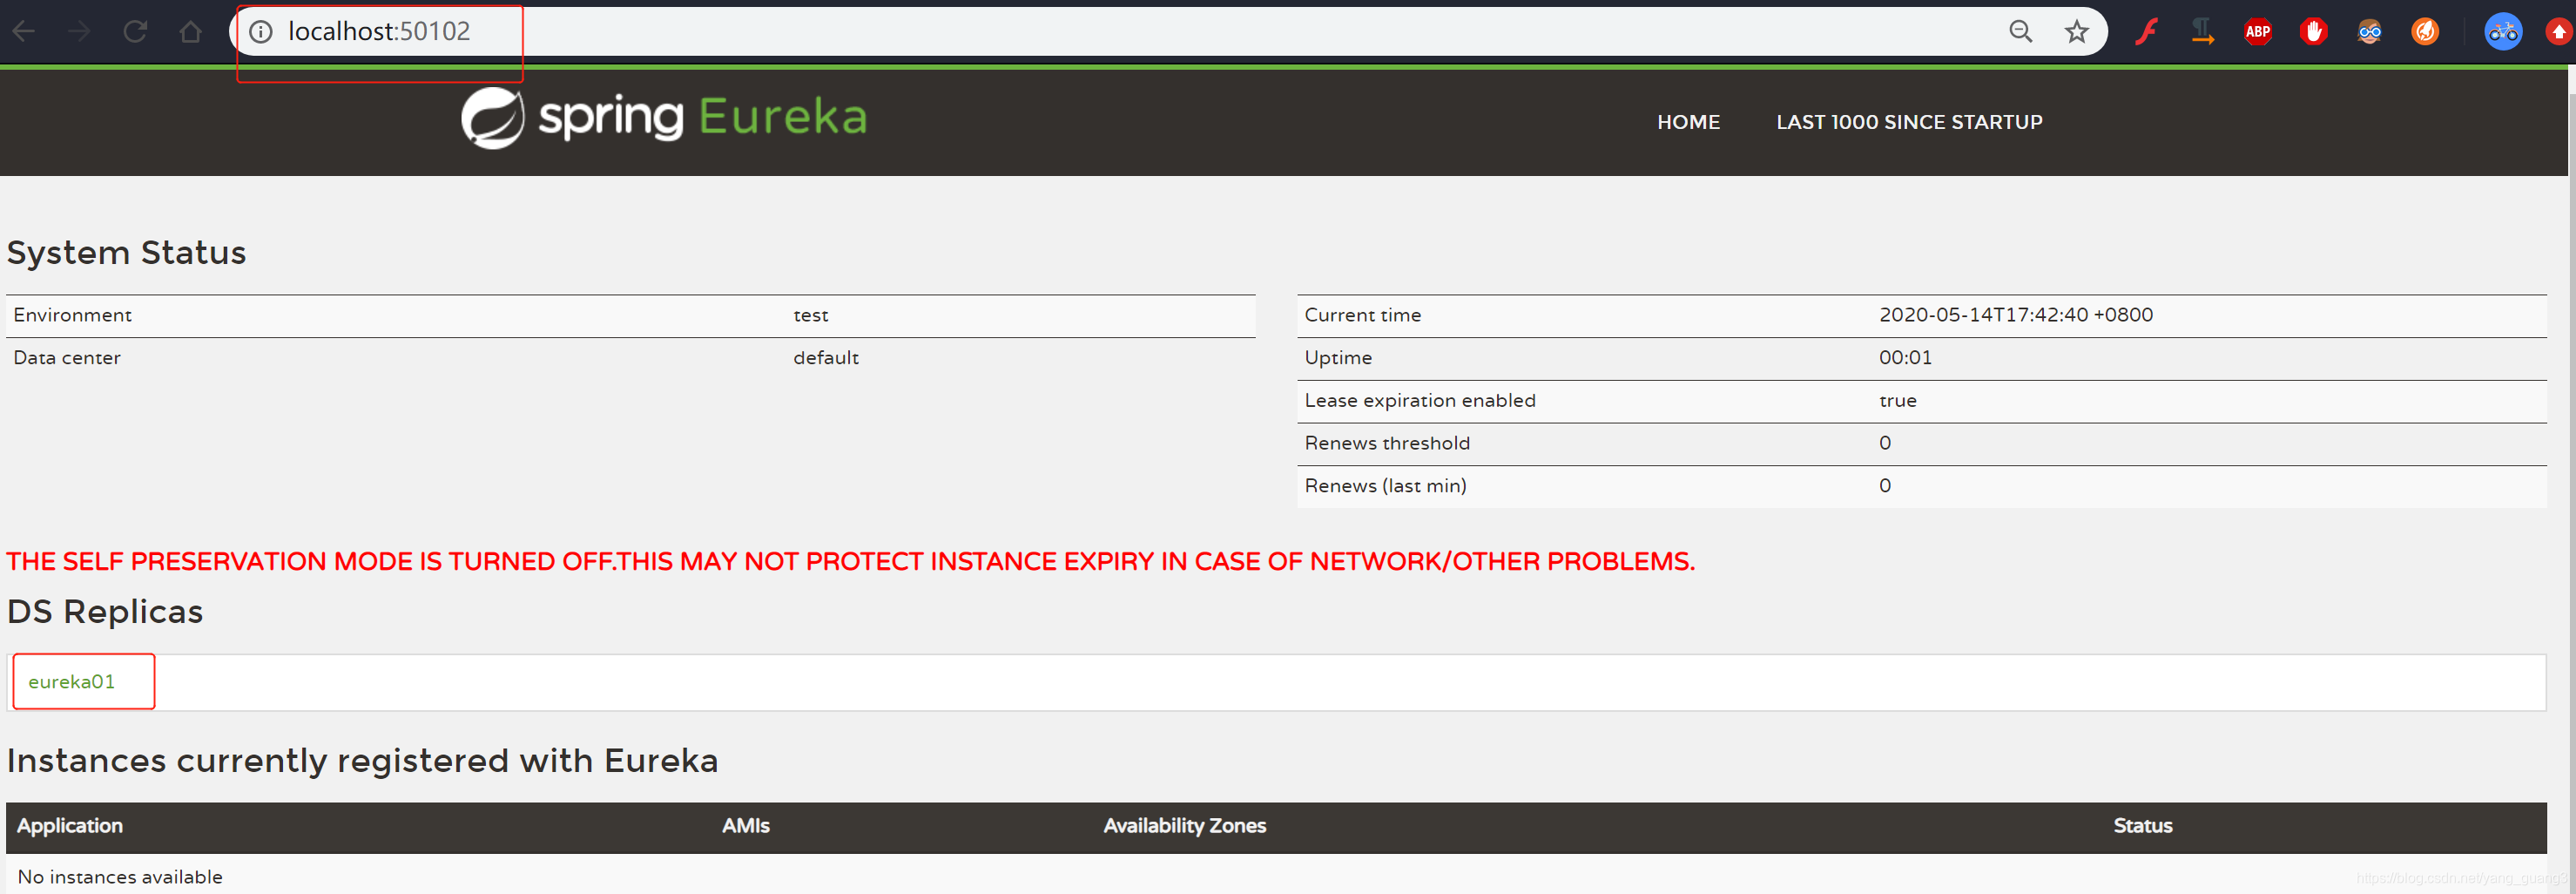
Task: Click the Data center label cell
Action: click(67, 357)
